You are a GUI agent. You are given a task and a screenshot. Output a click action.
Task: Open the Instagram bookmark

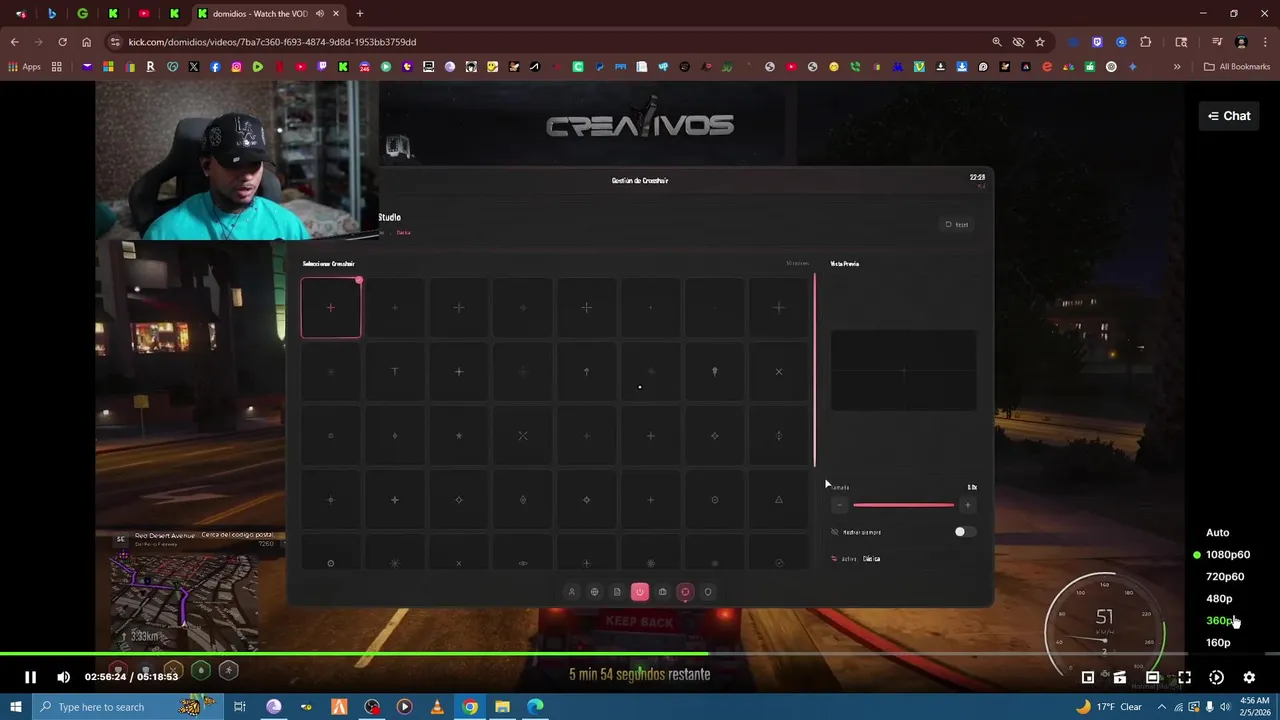236,67
